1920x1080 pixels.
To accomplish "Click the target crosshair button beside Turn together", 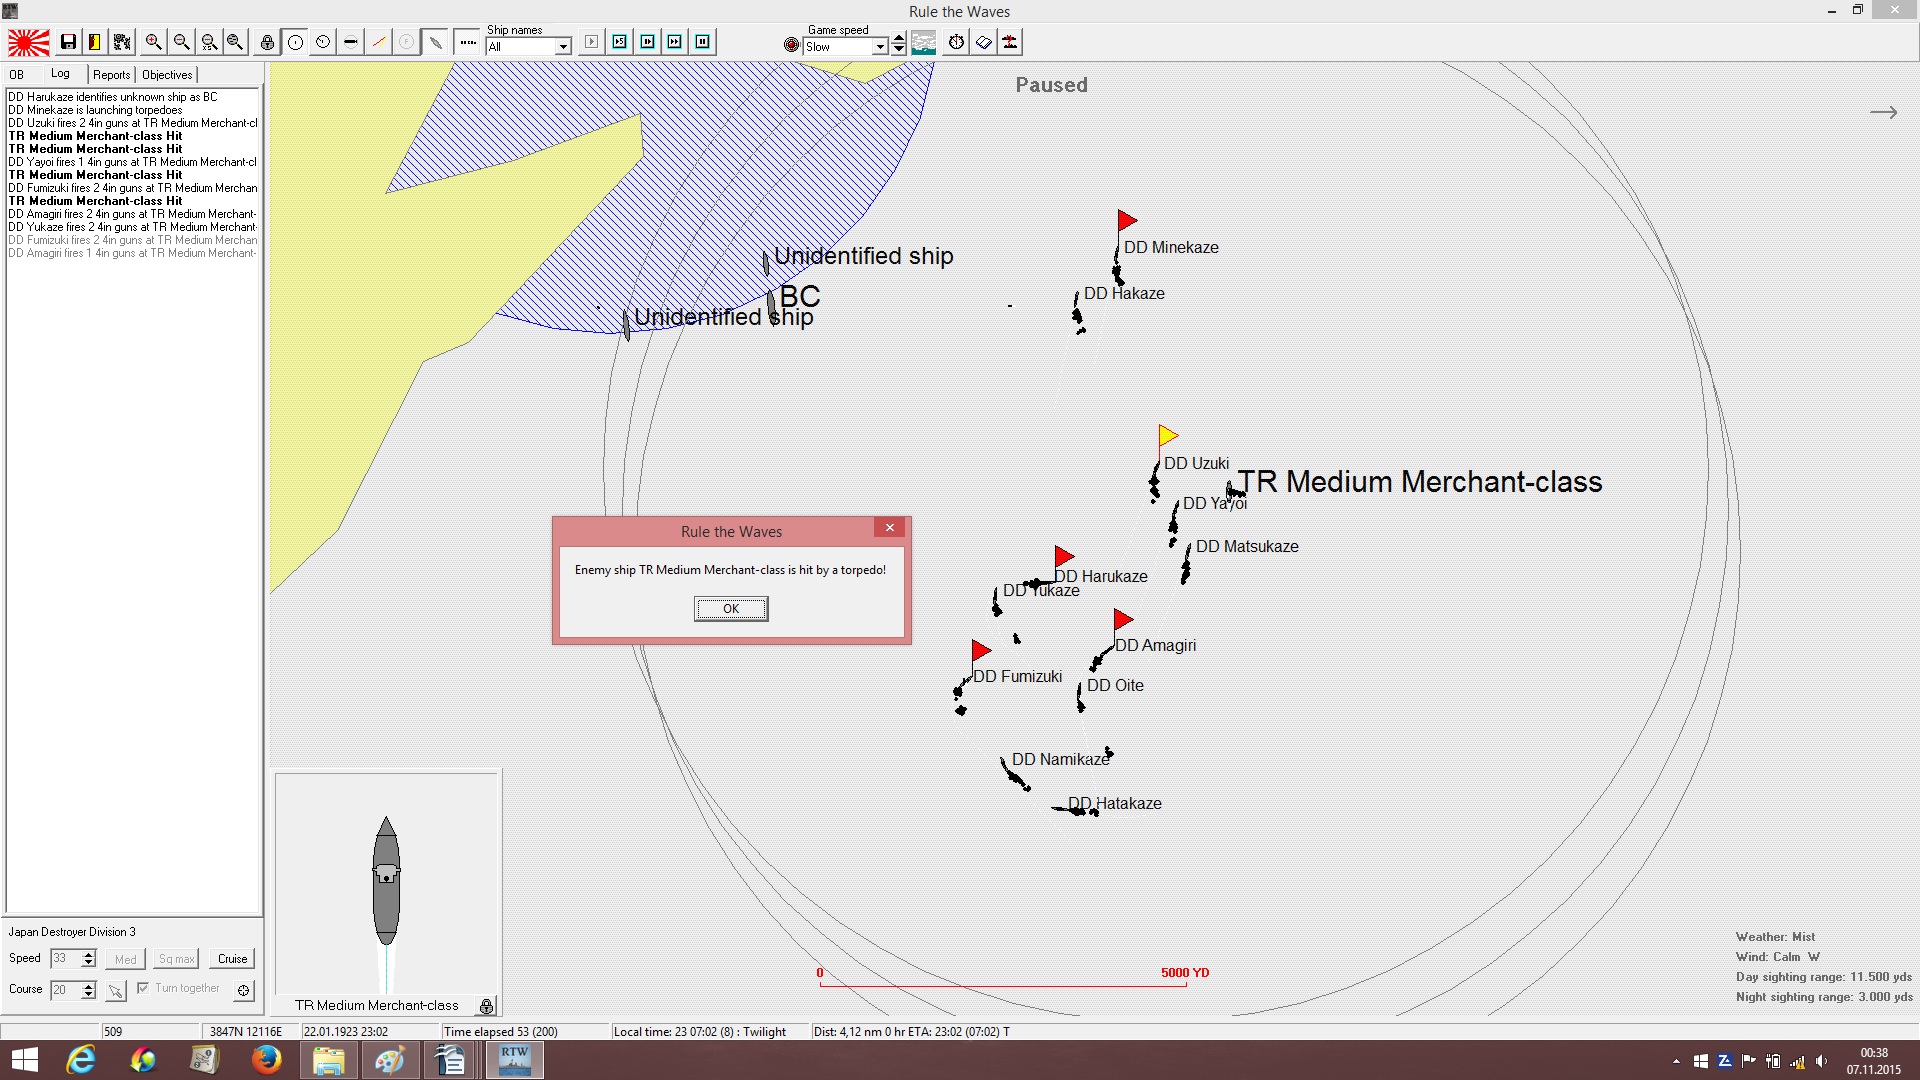I will 243,990.
